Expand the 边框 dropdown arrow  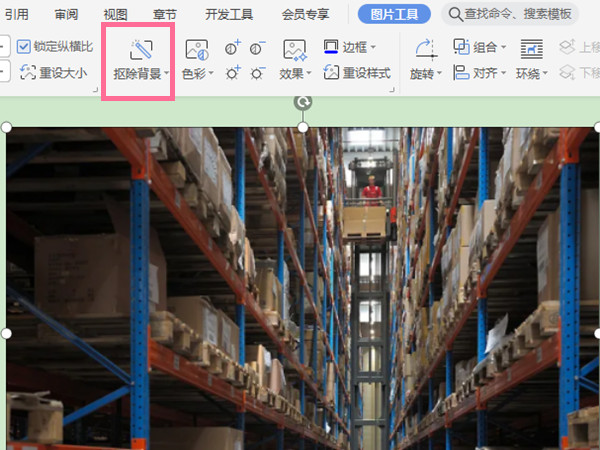coord(373,47)
